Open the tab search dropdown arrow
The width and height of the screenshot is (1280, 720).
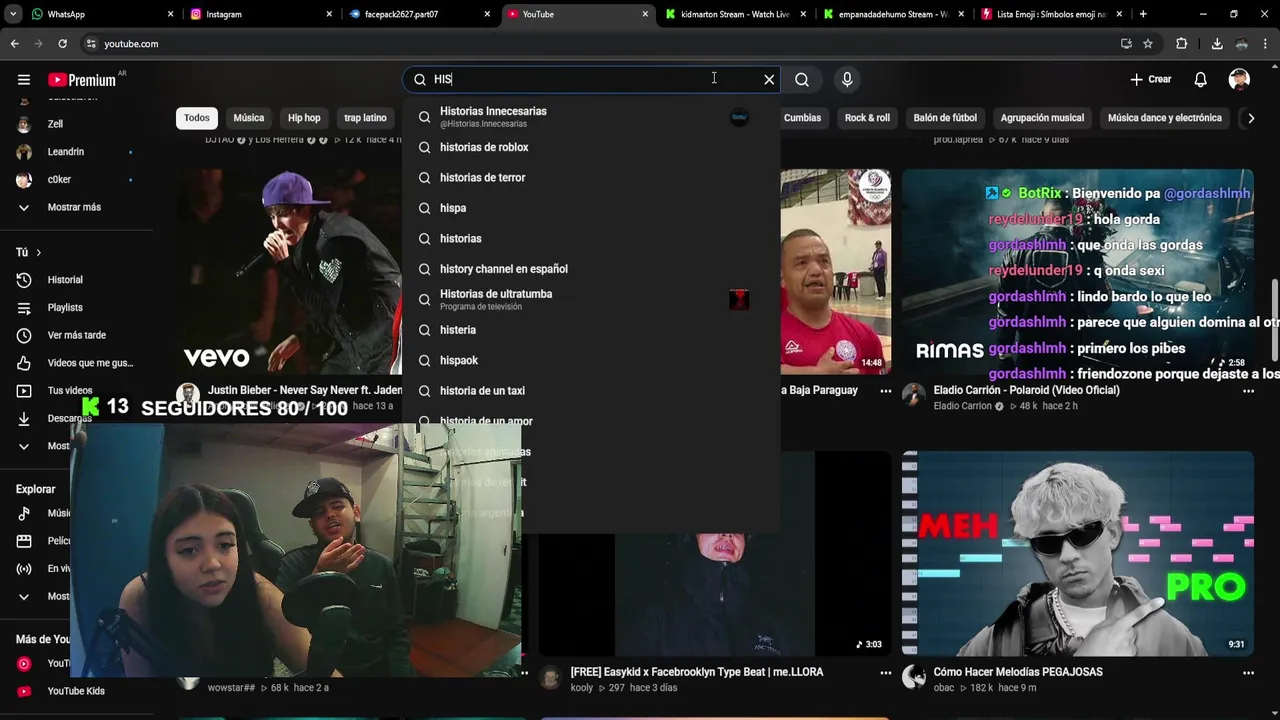click(x=12, y=14)
